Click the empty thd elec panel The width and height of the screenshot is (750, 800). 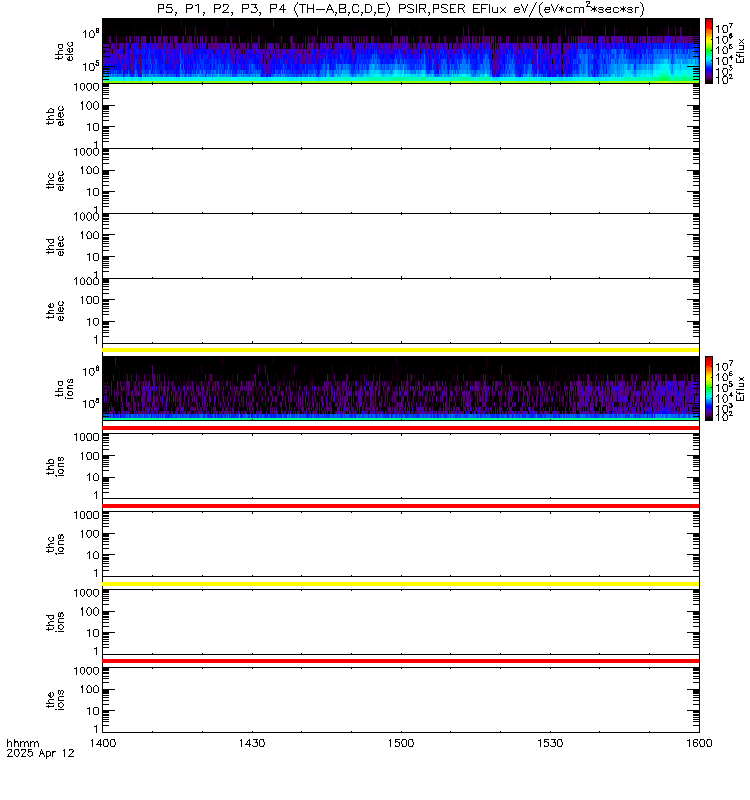[x=401, y=246]
